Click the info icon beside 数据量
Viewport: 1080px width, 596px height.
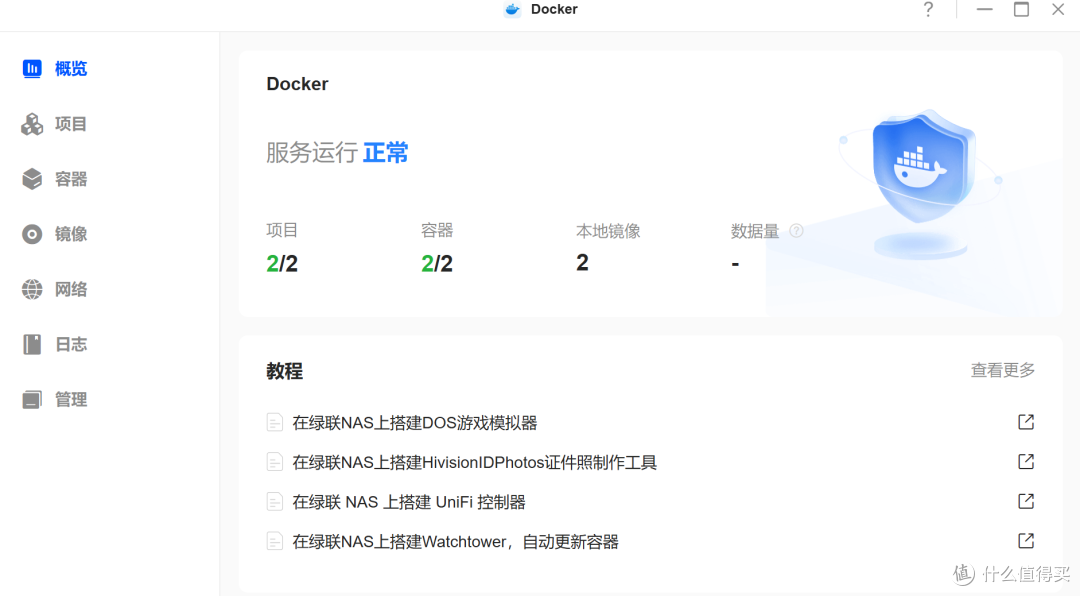[796, 231]
